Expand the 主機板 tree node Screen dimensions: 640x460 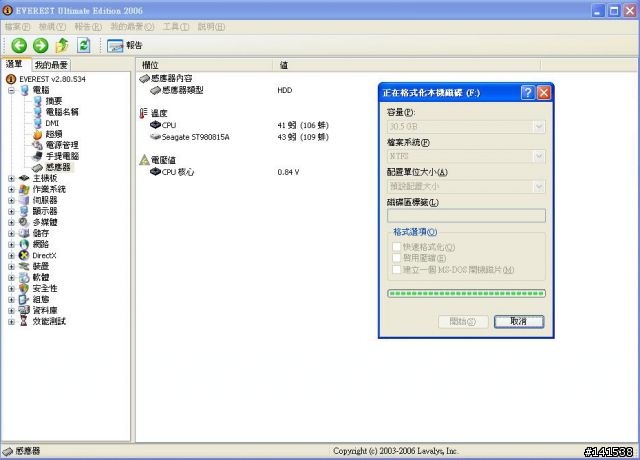(x=11, y=178)
